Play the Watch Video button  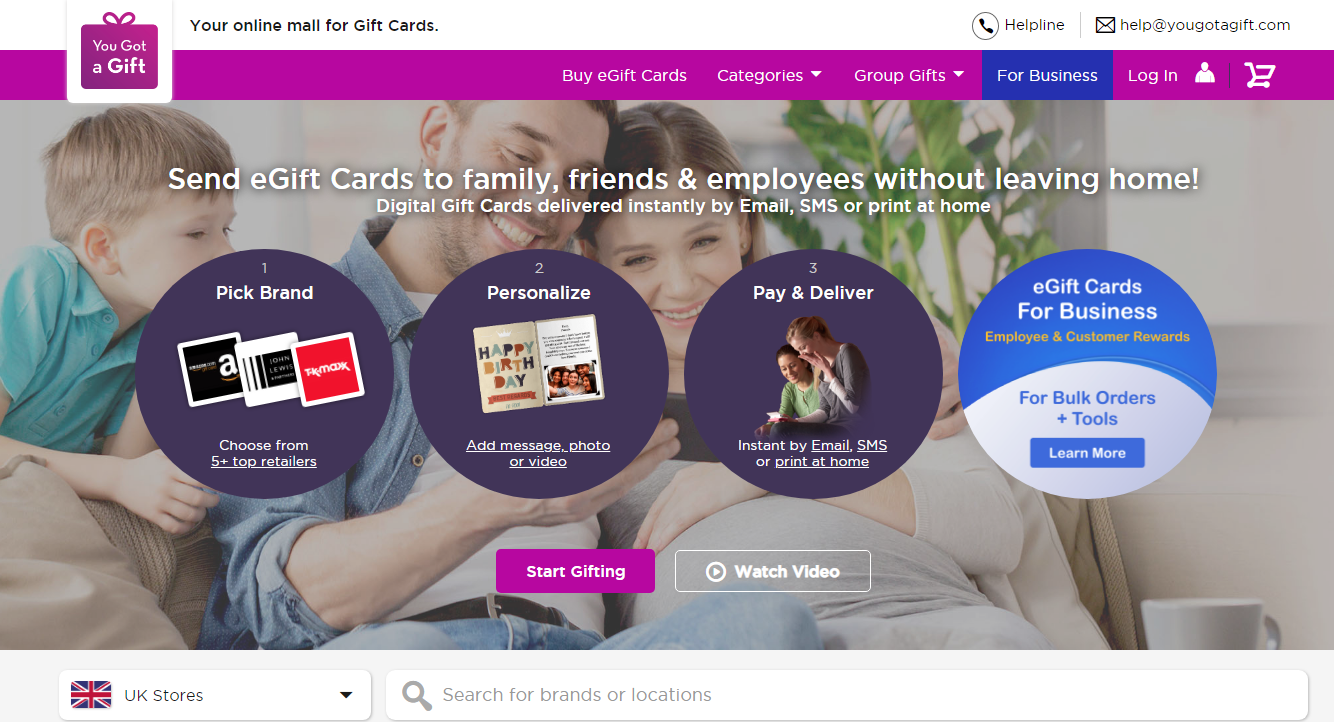click(x=772, y=571)
